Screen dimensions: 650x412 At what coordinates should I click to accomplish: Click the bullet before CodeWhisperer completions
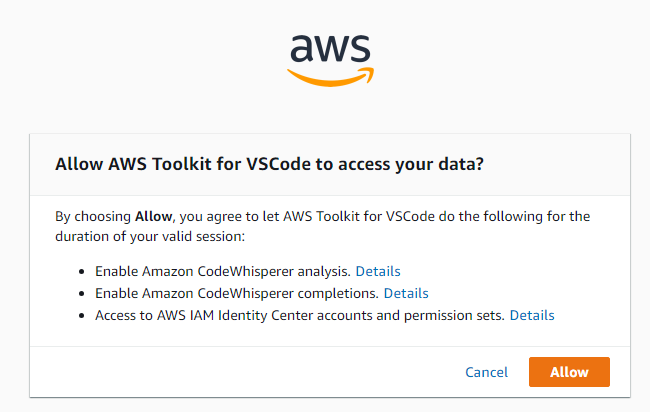[82, 294]
